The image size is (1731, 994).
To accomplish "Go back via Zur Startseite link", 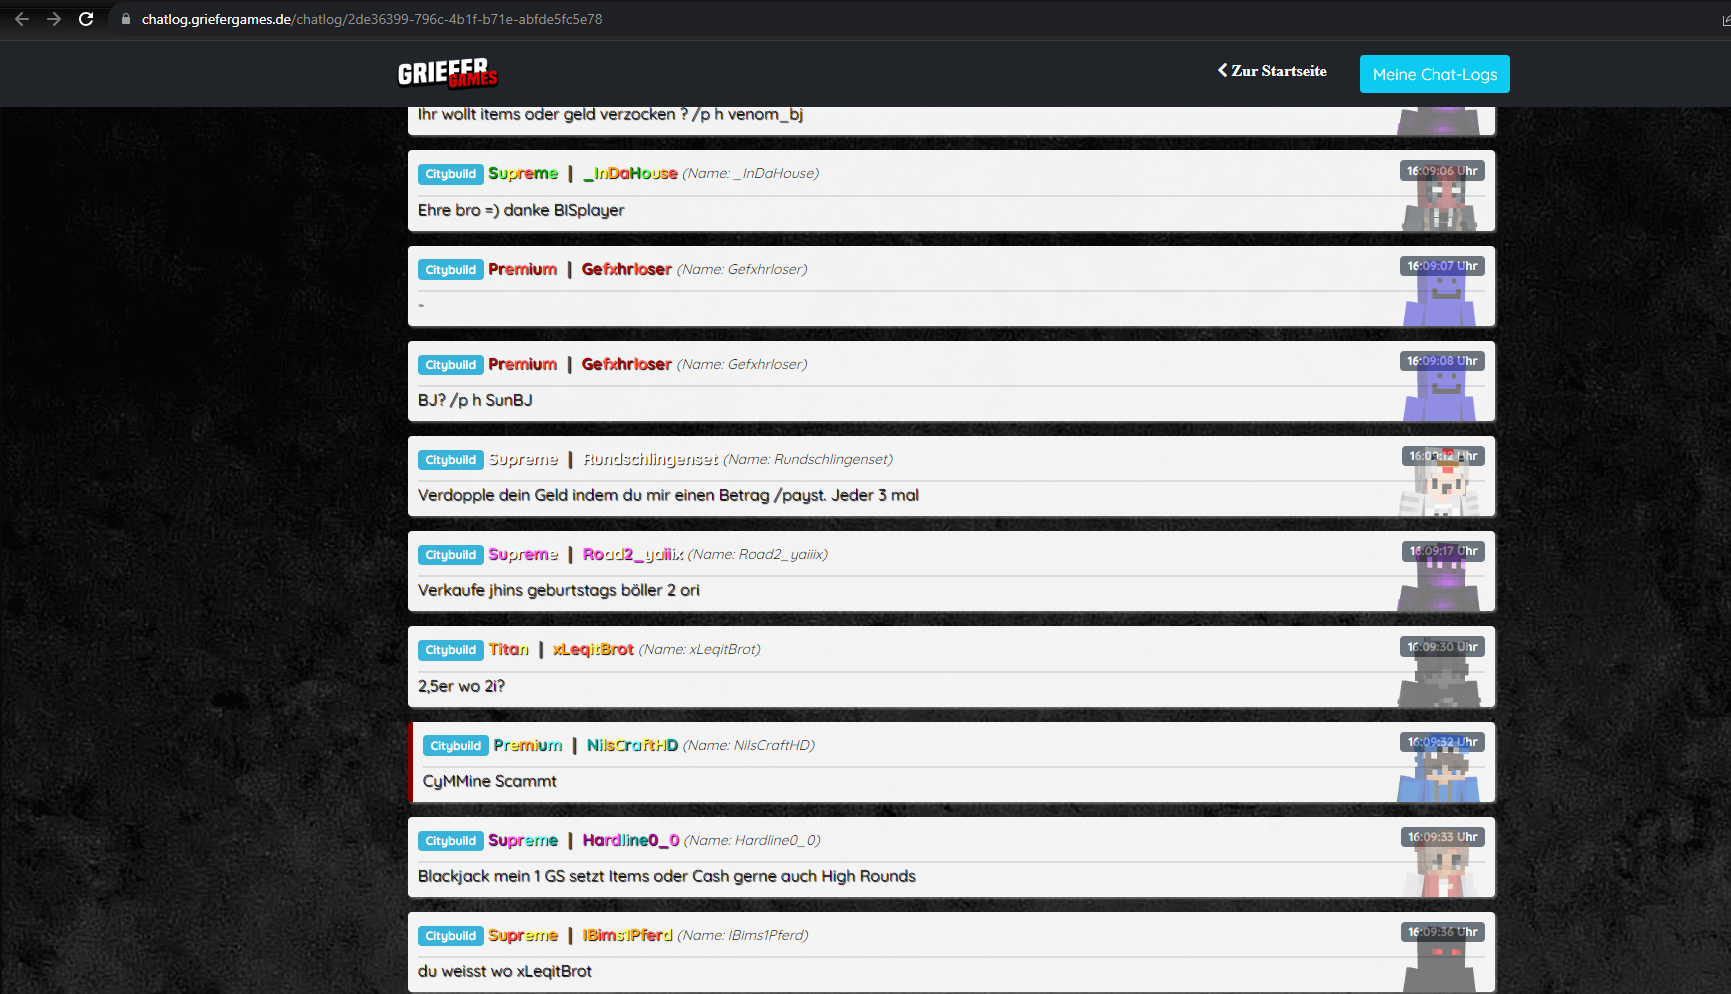I will point(1272,71).
